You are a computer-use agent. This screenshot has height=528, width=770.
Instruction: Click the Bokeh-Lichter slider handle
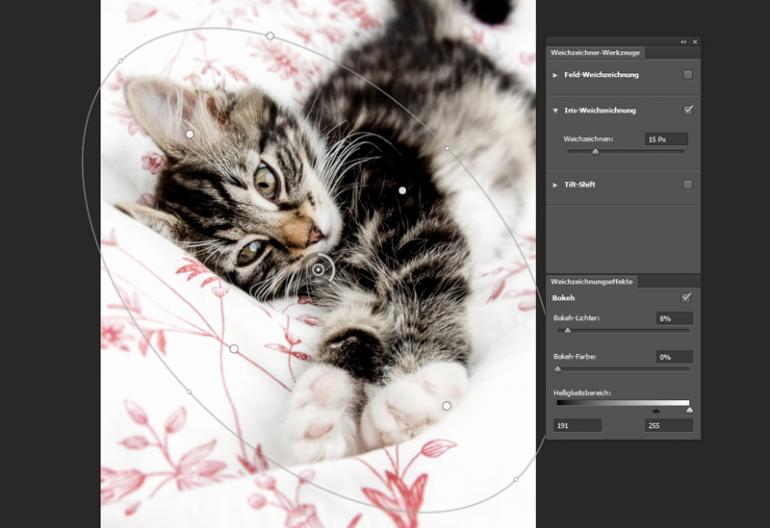click(x=568, y=331)
